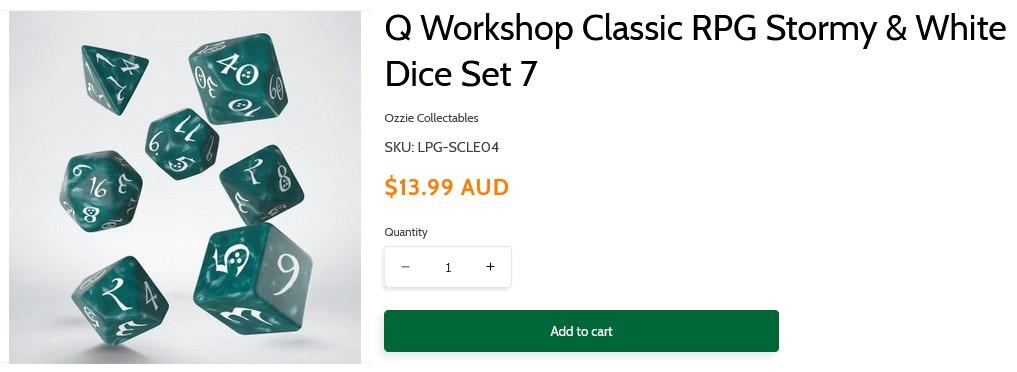Click the percentile die showing 40

[238, 79]
